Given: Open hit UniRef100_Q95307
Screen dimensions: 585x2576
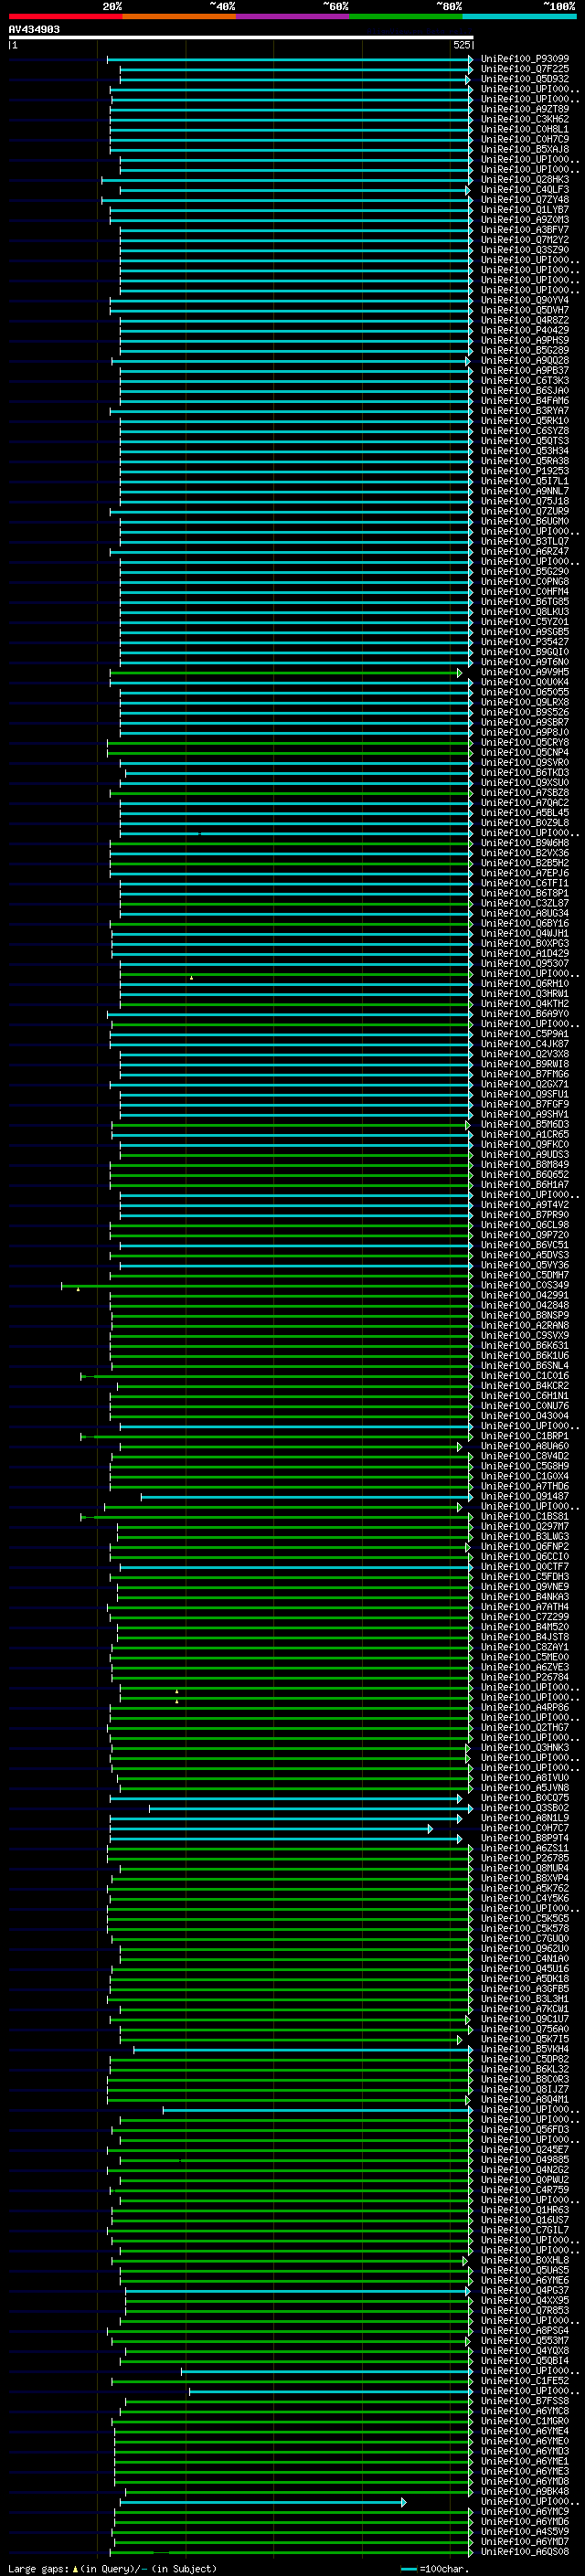Looking at the screenshot, I should click(x=524, y=964).
